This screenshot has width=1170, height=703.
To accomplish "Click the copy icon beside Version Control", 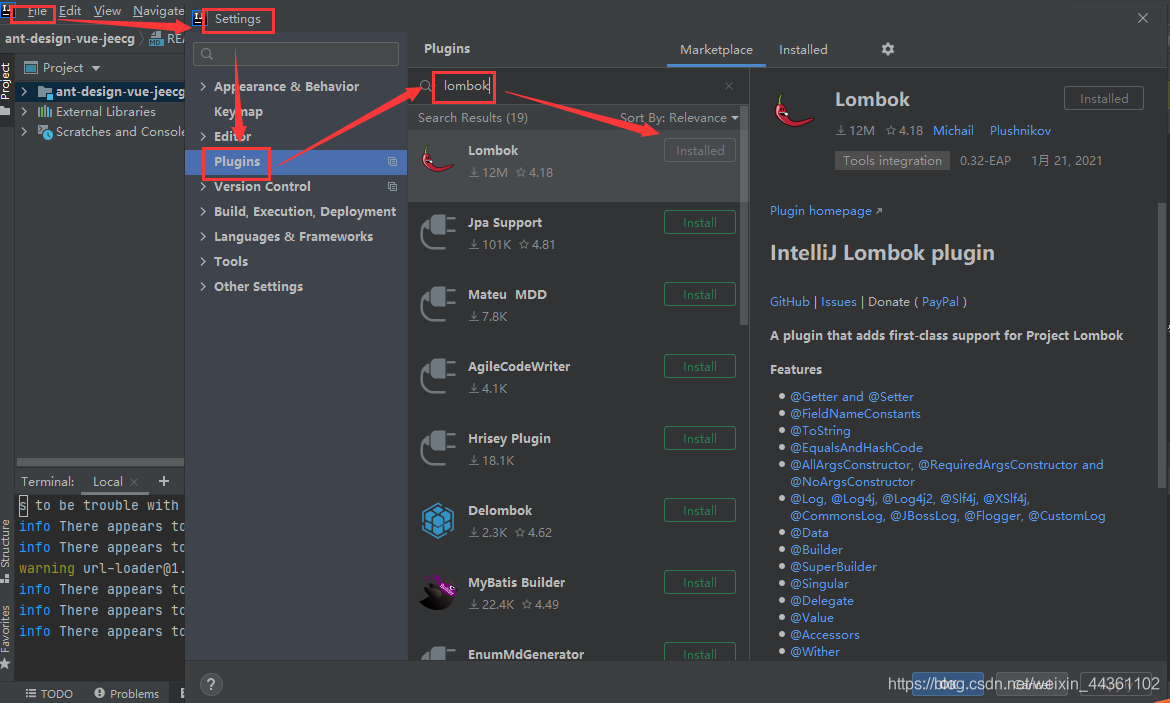I will 392,187.
